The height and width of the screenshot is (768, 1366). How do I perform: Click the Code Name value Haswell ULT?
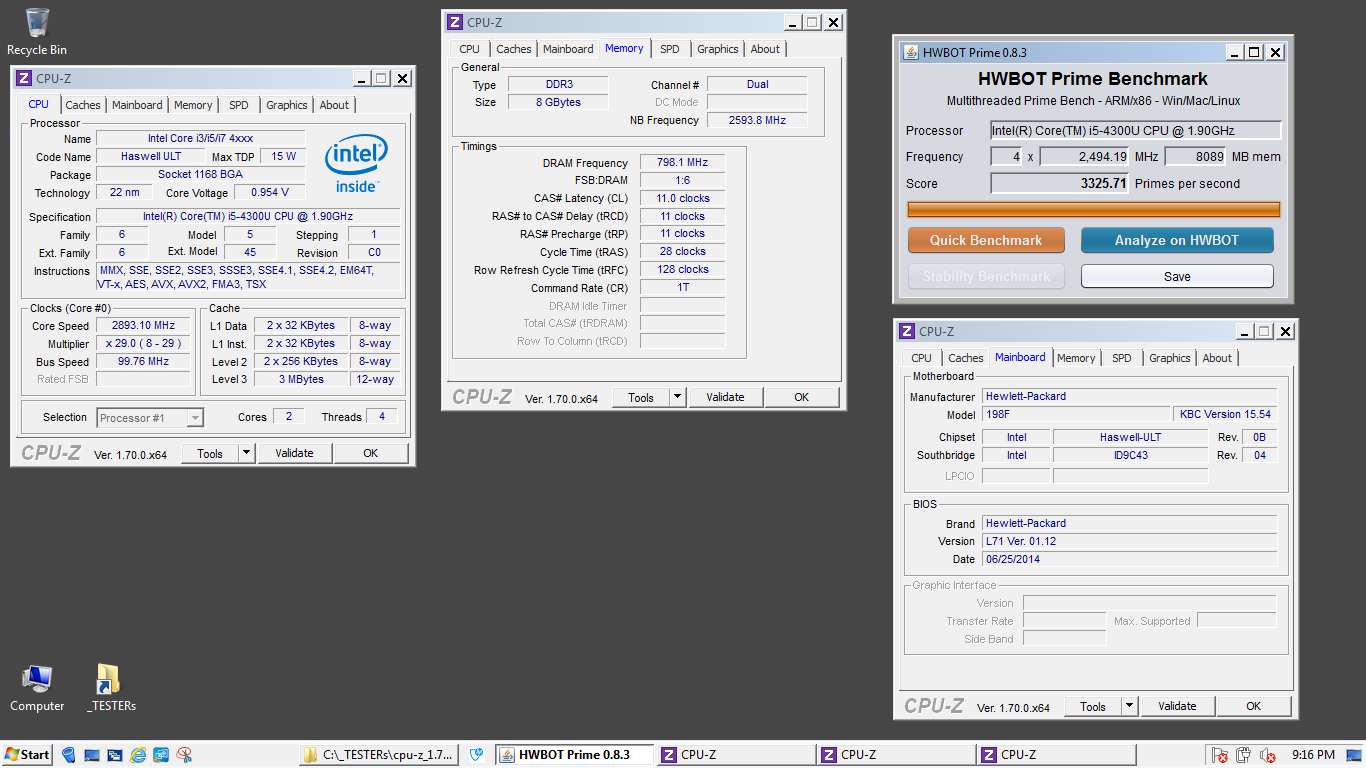[x=151, y=157]
